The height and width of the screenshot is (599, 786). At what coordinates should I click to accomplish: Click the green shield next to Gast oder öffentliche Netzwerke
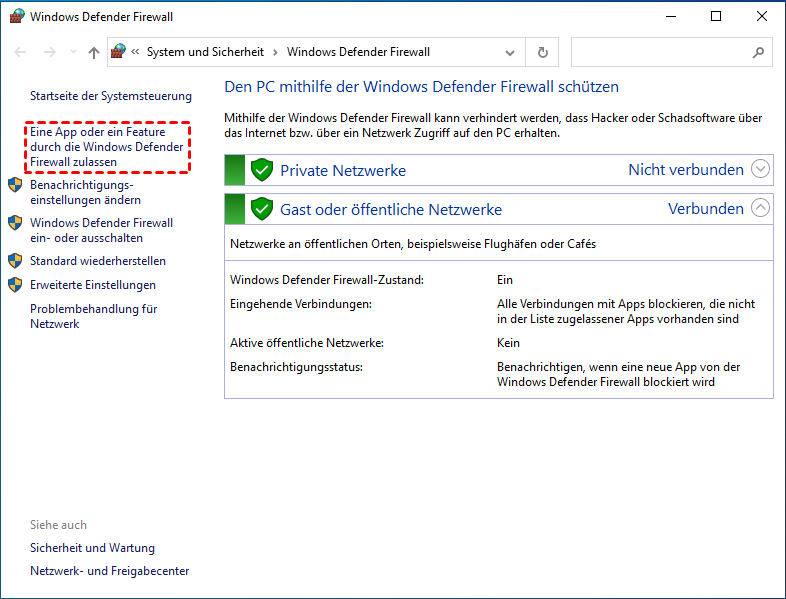[x=262, y=209]
